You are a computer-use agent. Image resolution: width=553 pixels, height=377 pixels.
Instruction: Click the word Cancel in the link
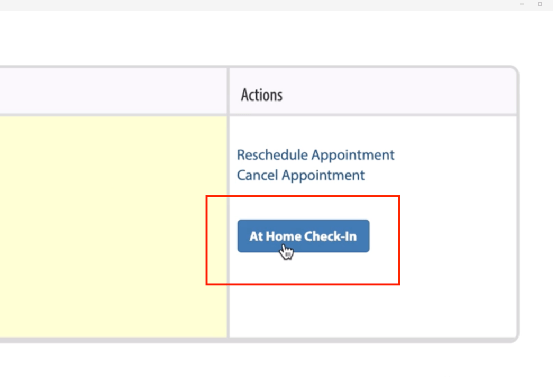(x=257, y=175)
